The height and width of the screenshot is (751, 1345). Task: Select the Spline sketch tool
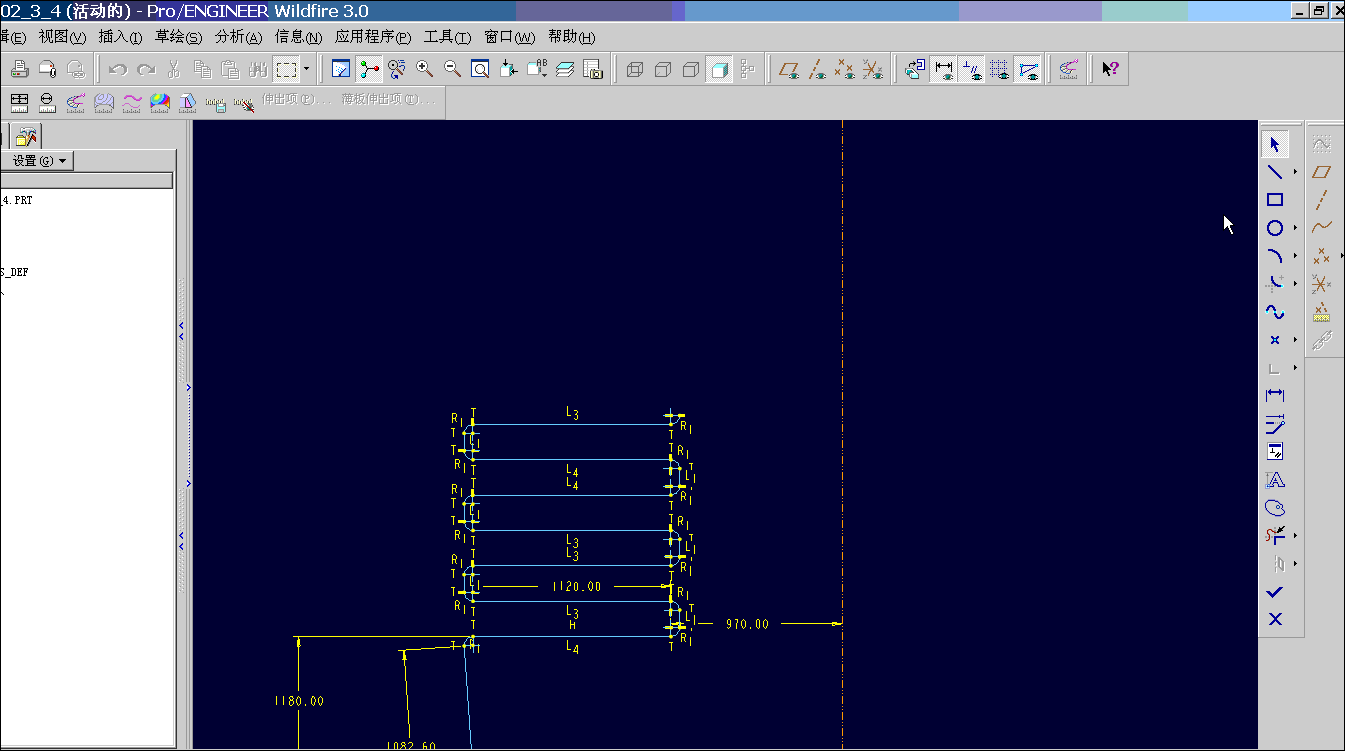point(1275,312)
